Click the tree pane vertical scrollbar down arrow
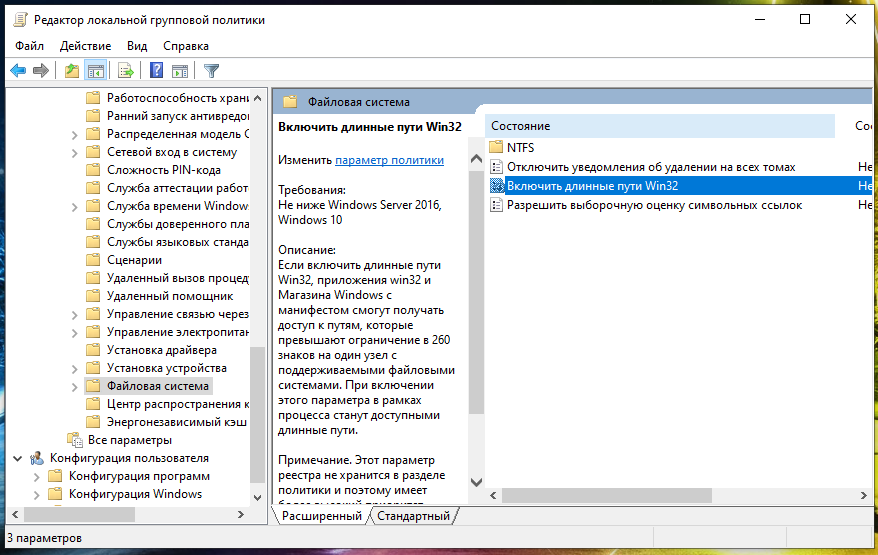Viewport: 878px width, 555px height. click(258, 497)
